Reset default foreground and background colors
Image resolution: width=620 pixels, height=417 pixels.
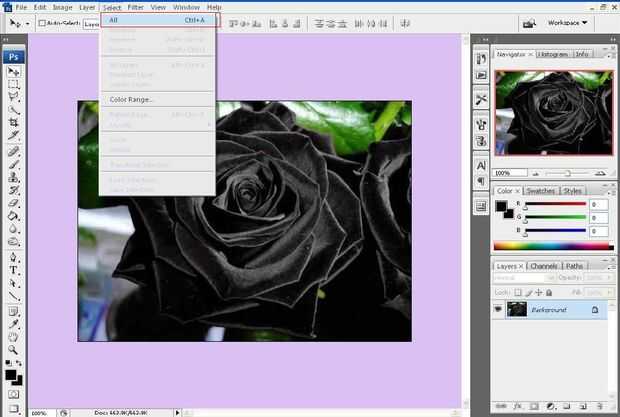coord(8,362)
